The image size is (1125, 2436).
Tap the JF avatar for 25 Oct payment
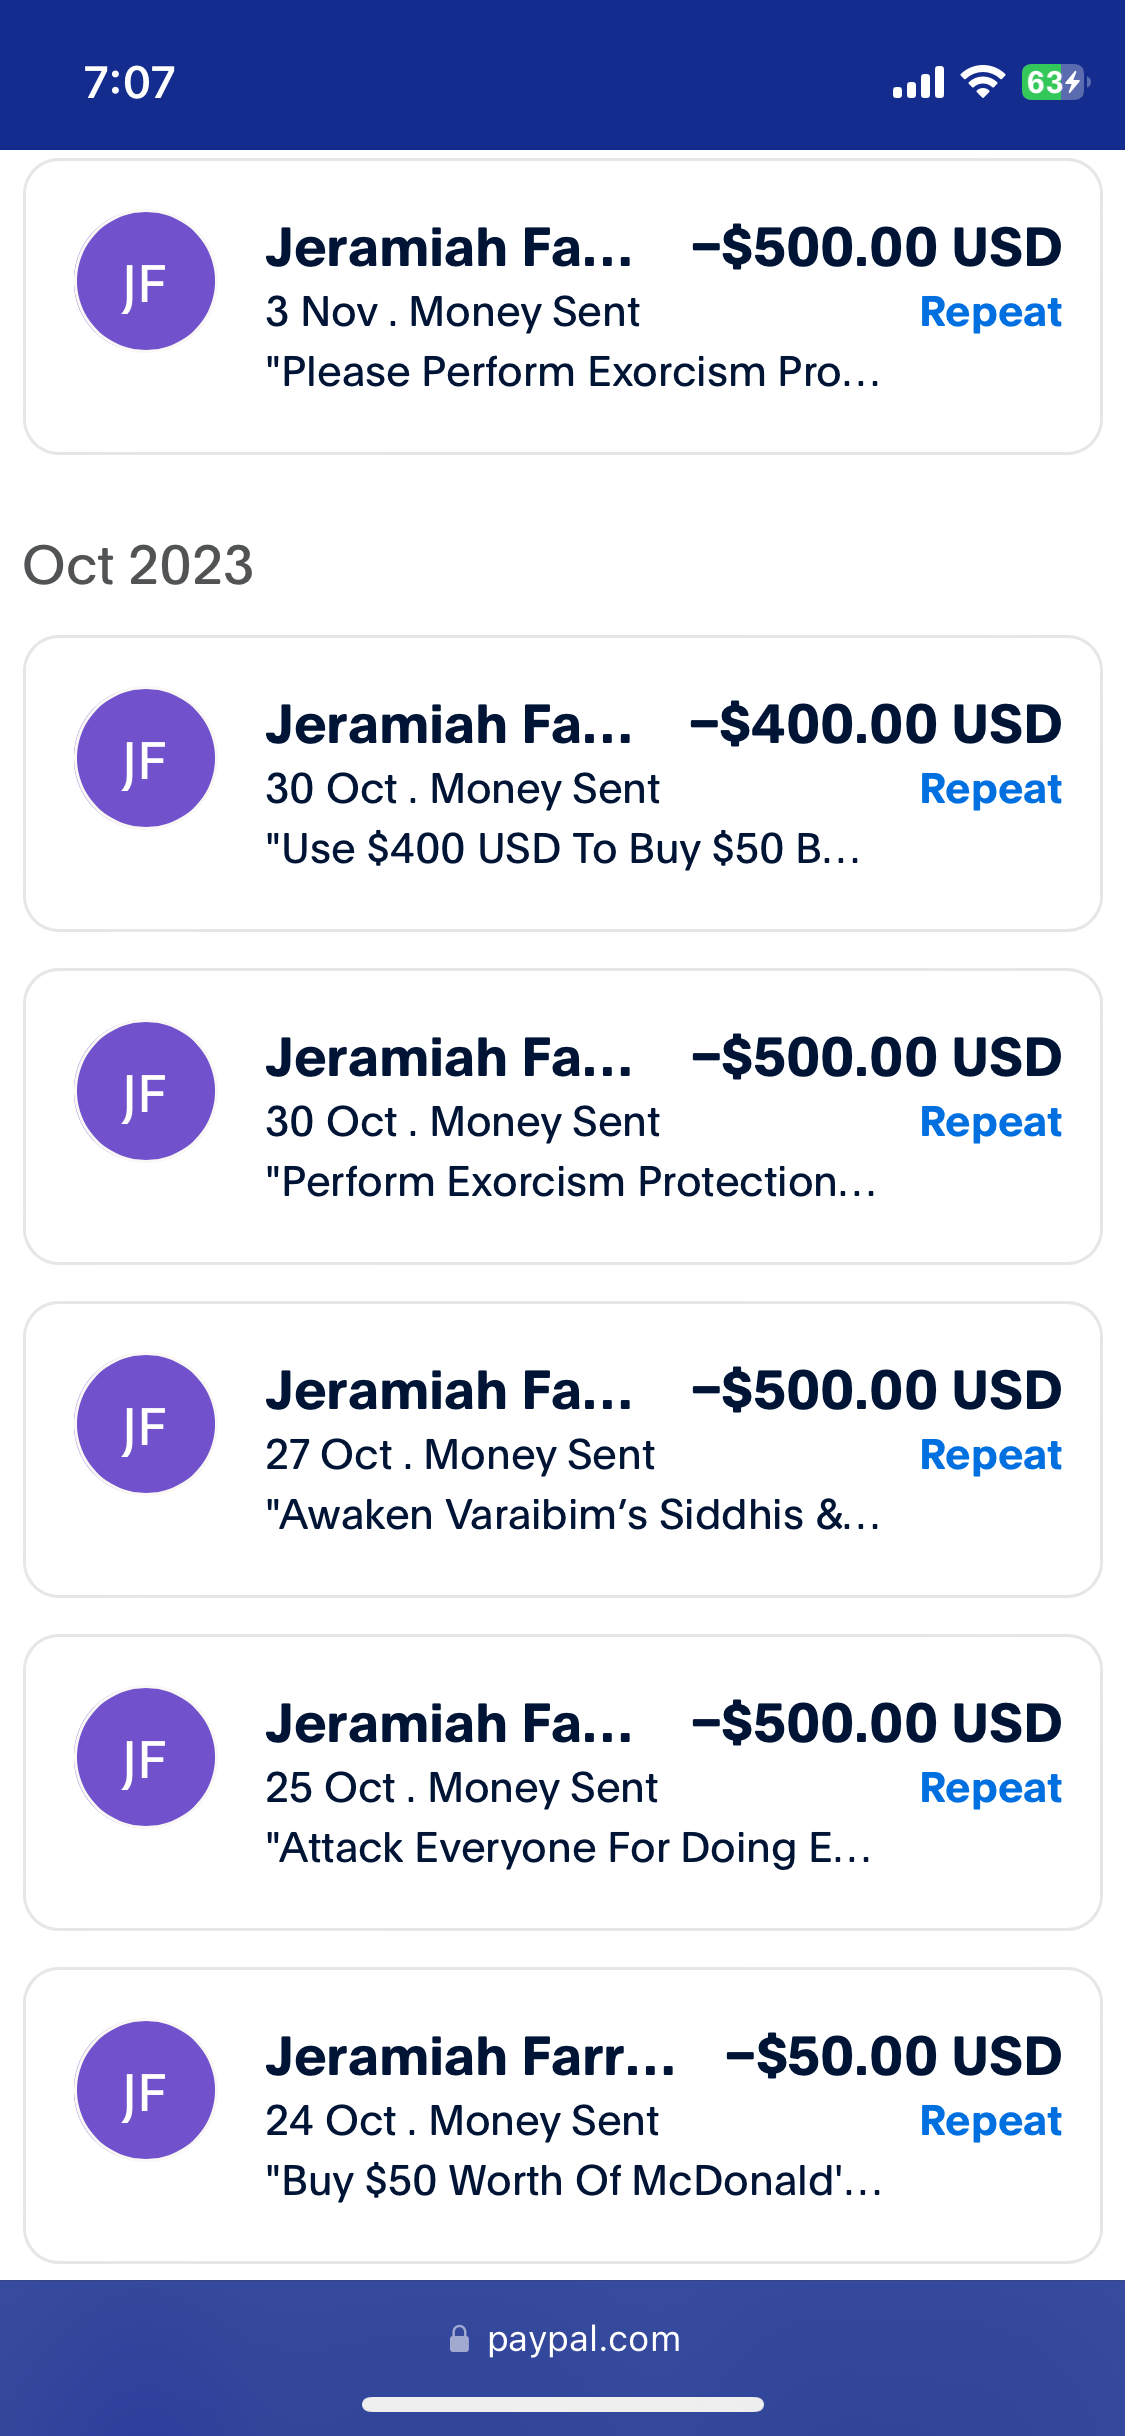pyautogui.click(x=146, y=1757)
